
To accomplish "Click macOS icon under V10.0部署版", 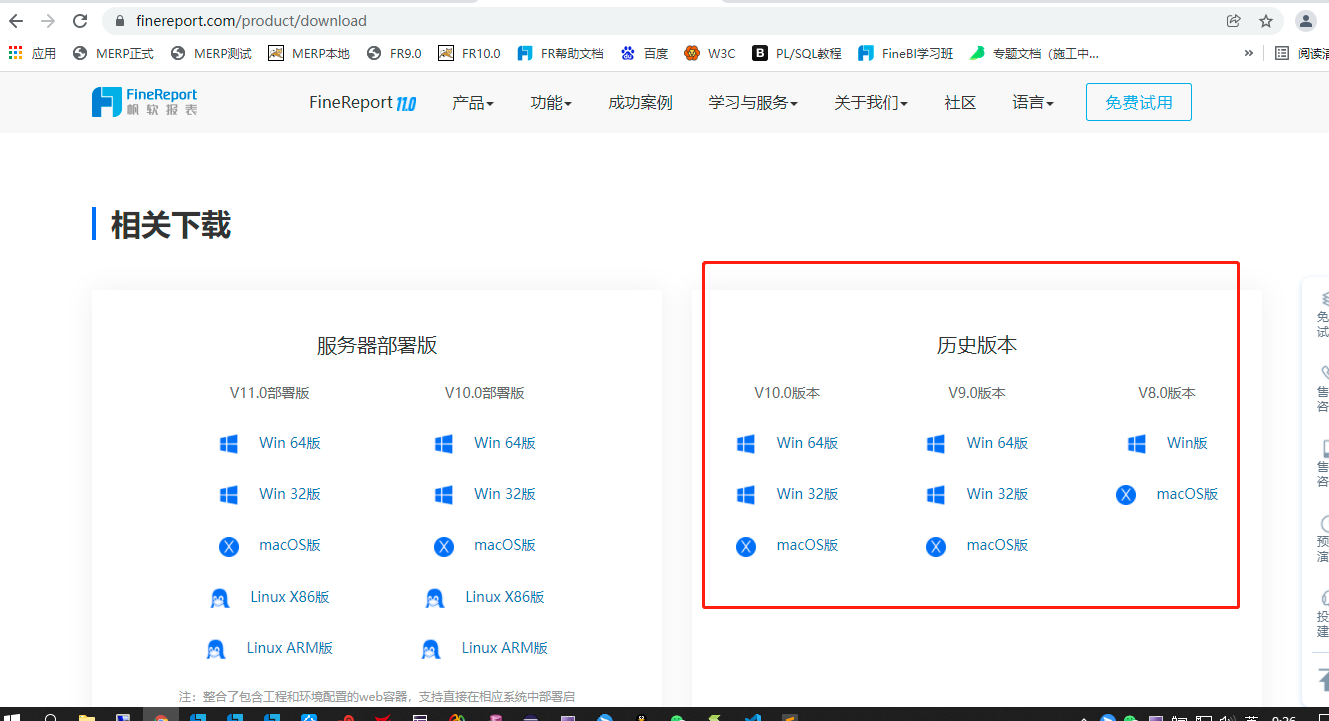I will [444, 546].
